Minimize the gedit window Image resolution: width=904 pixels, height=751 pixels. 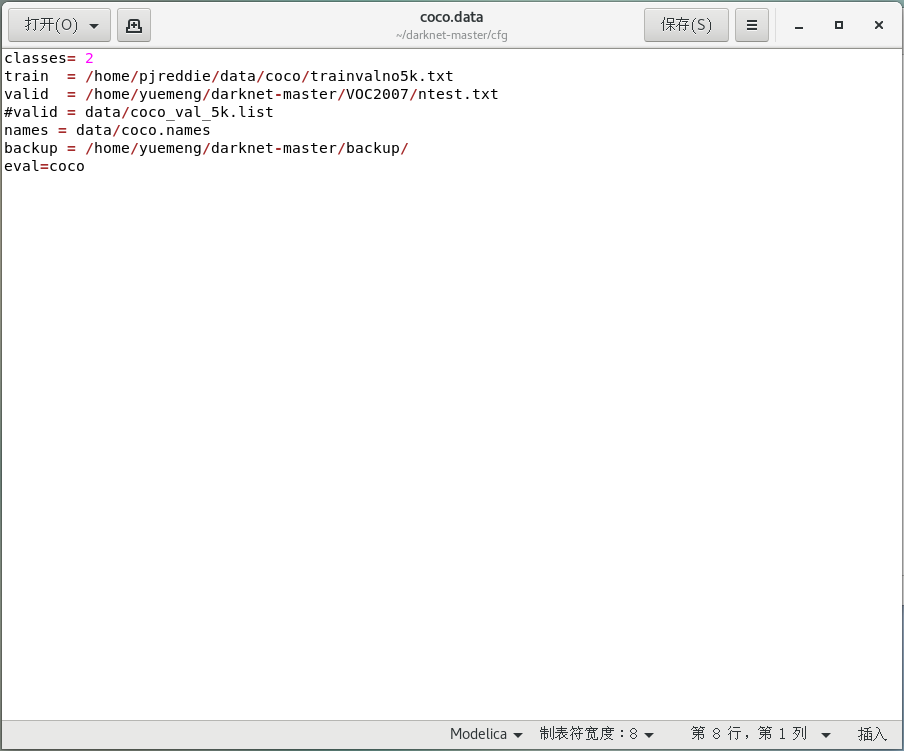click(x=799, y=26)
